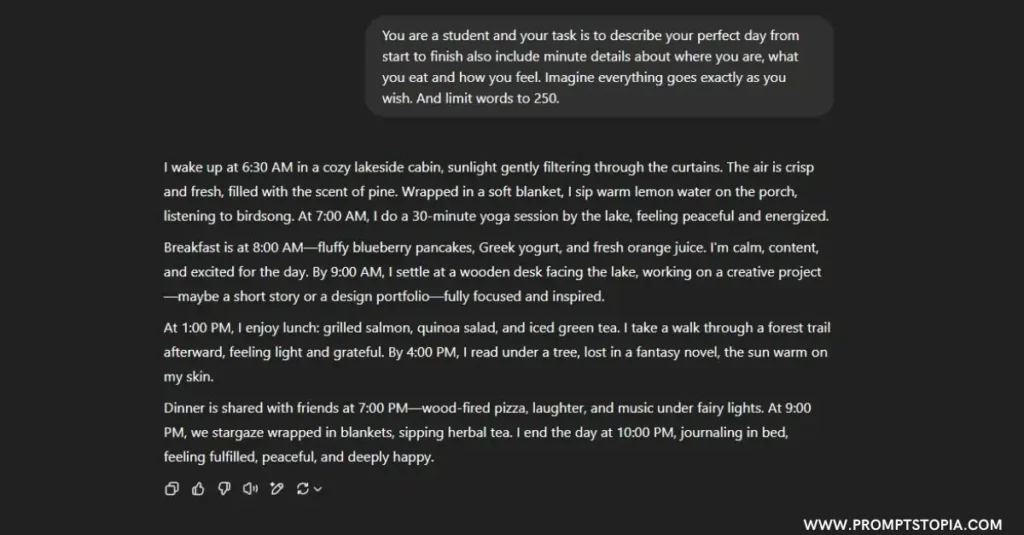Regenerate the response with the circular arrows
The height and width of the screenshot is (535, 1024).
coord(302,489)
